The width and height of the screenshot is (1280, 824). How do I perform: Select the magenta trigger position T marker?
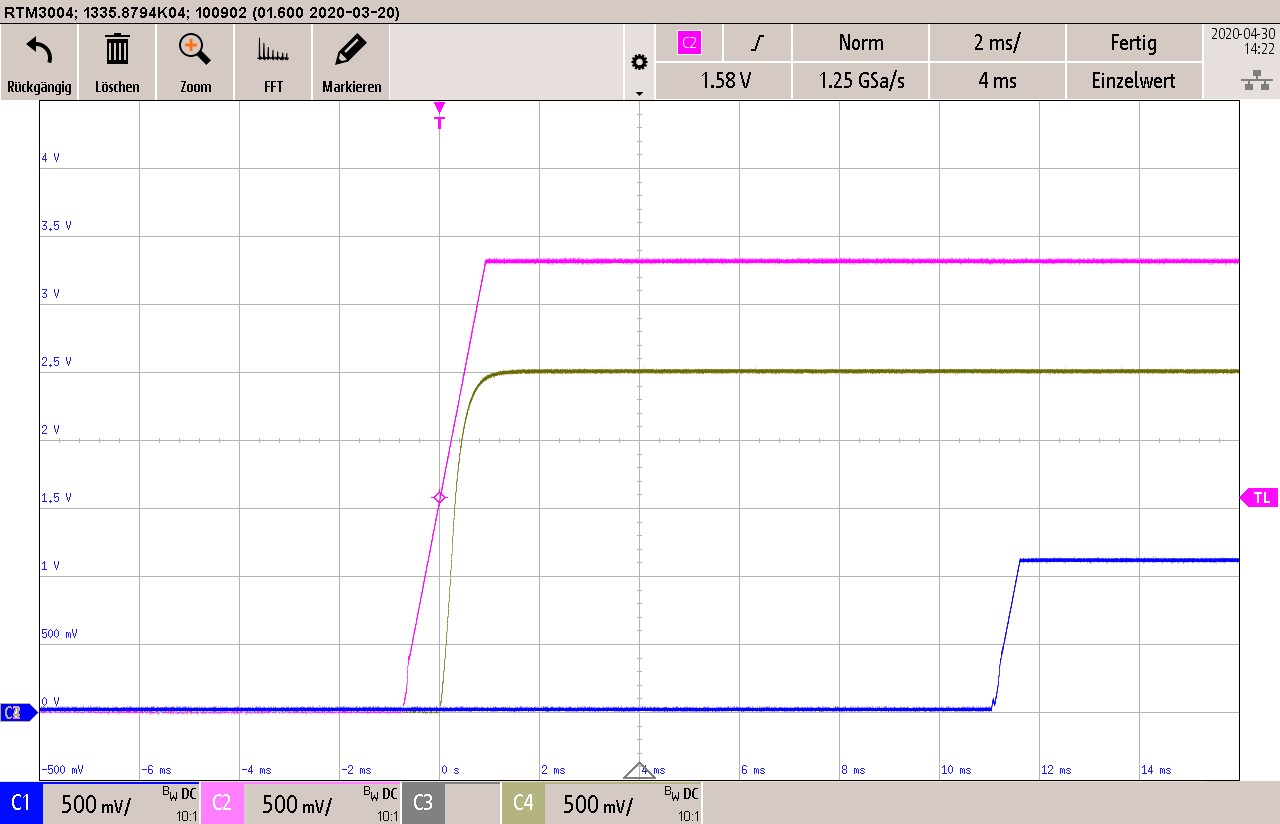pyautogui.click(x=439, y=115)
